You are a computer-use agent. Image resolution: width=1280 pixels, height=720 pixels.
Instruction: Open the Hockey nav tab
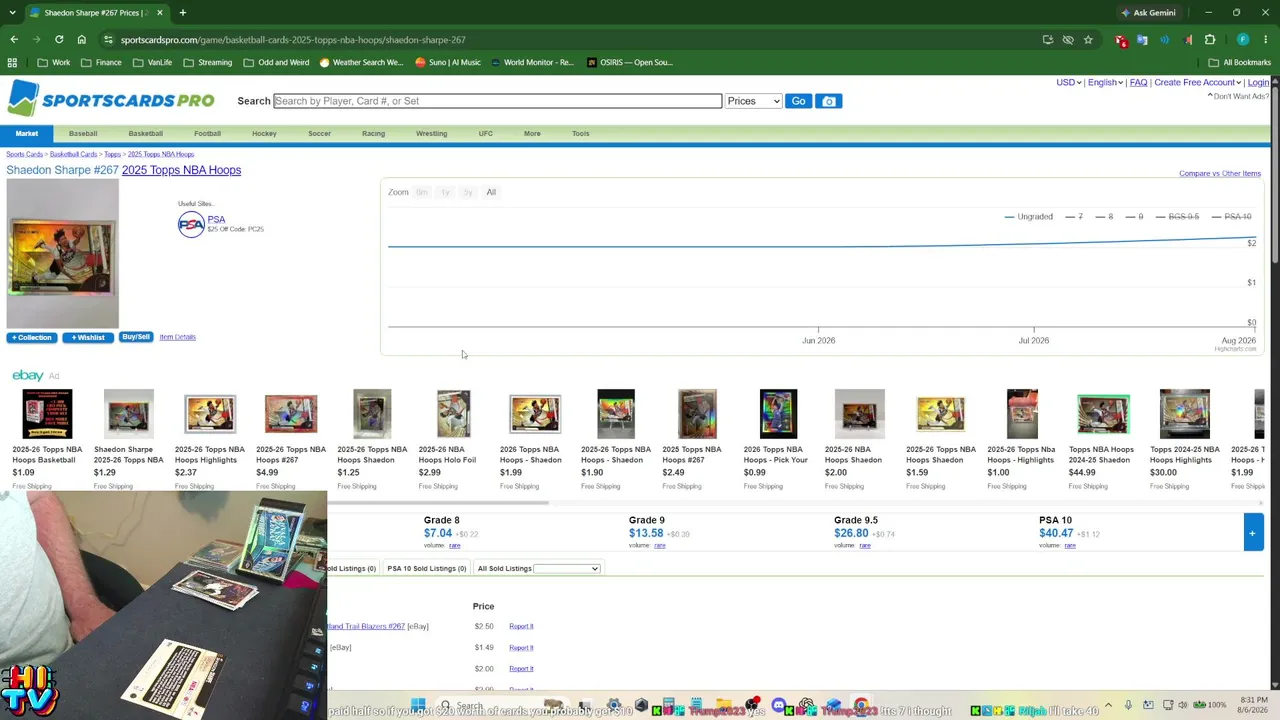pyautogui.click(x=264, y=133)
